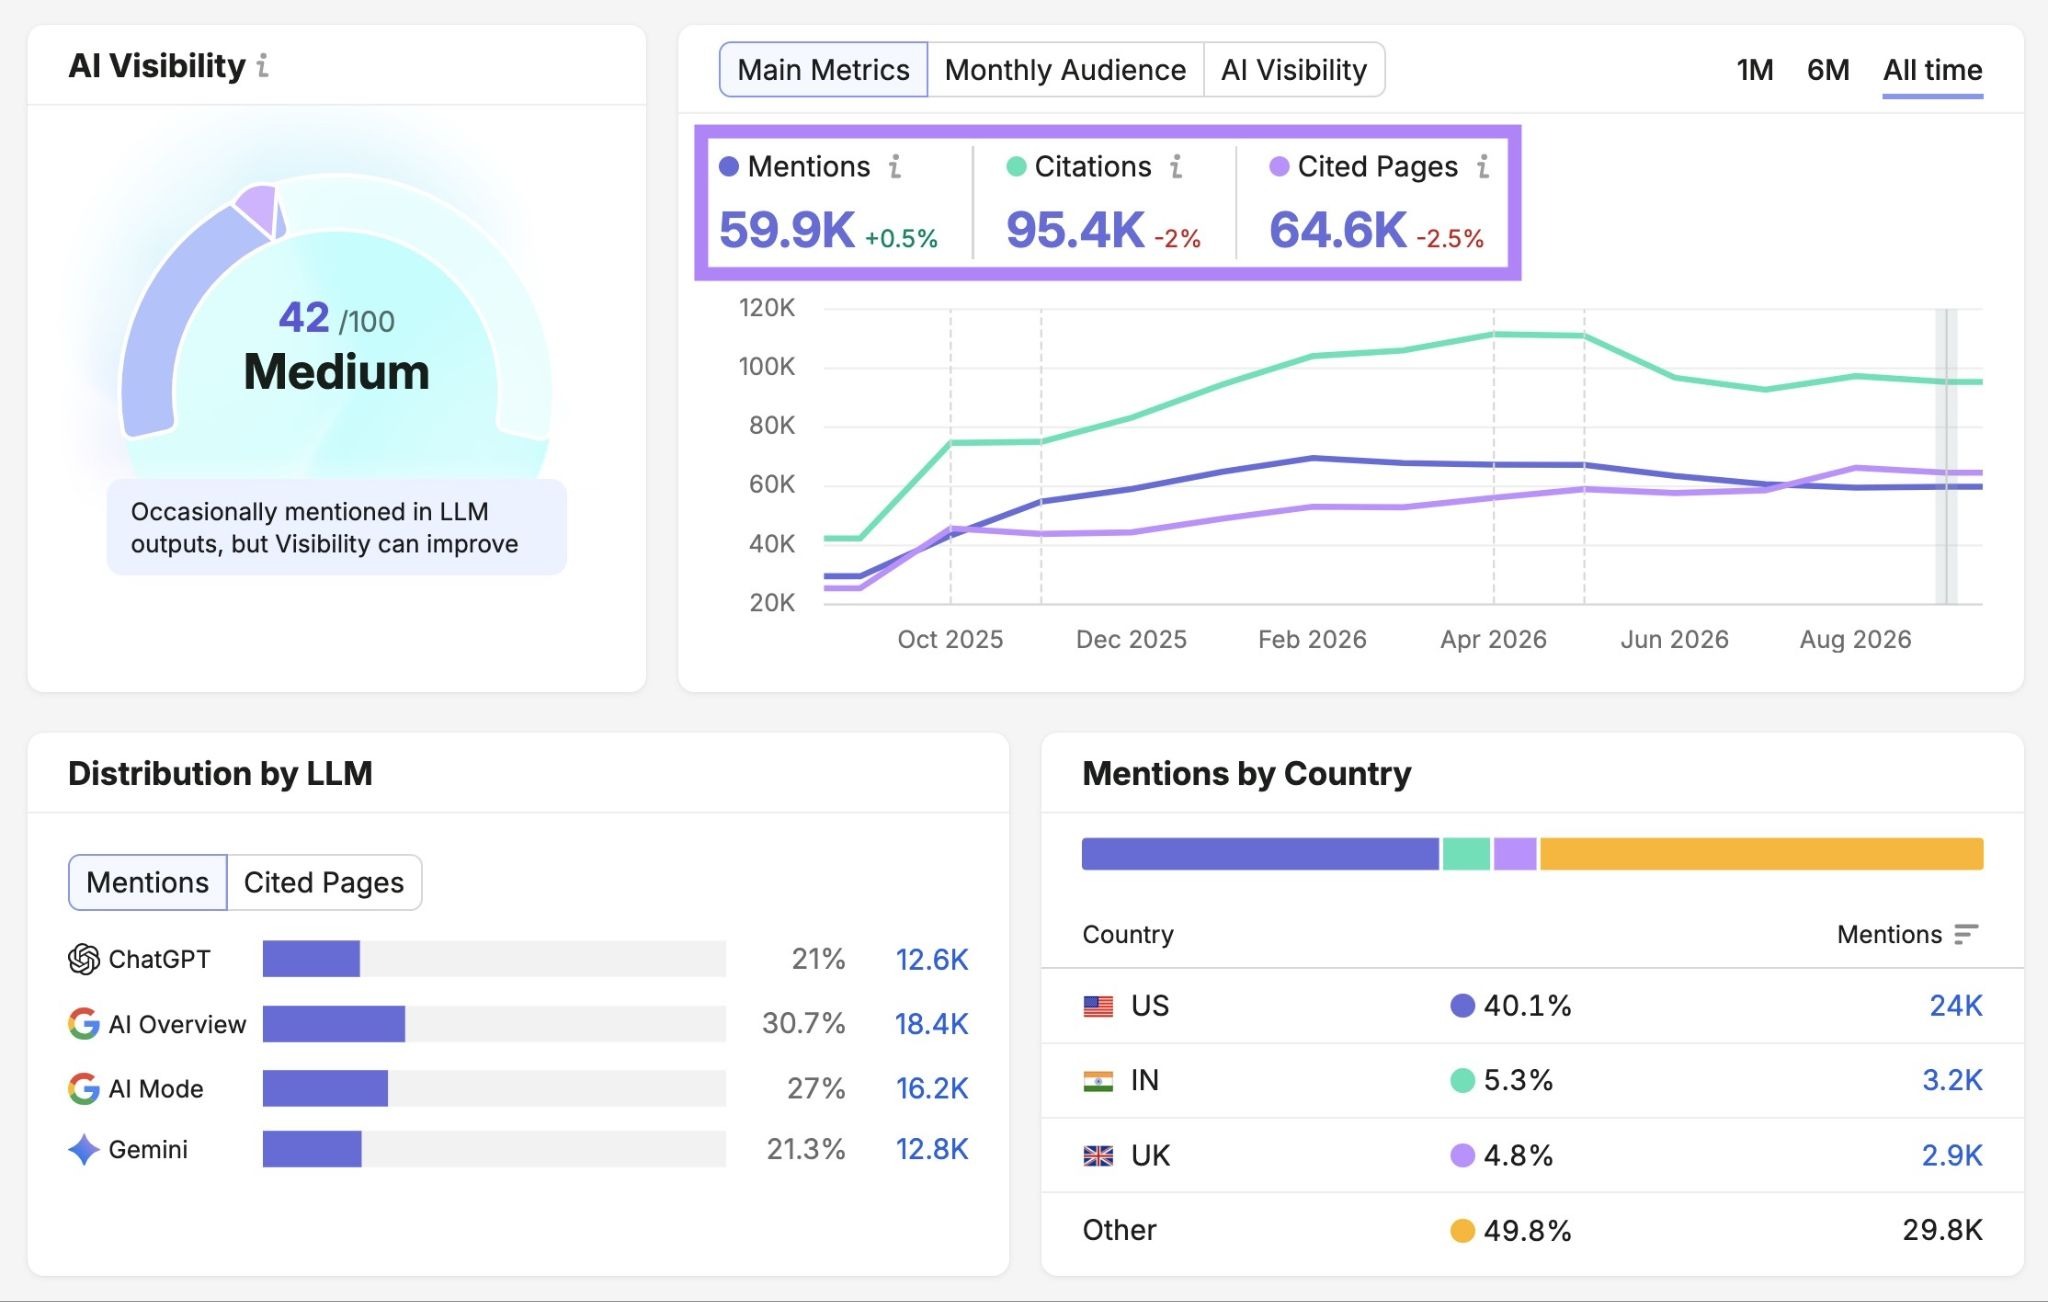Sort by Mentions column sort icon
Image resolution: width=2048 pixels, height=1302 pixels.
[x=1966, y=934]
